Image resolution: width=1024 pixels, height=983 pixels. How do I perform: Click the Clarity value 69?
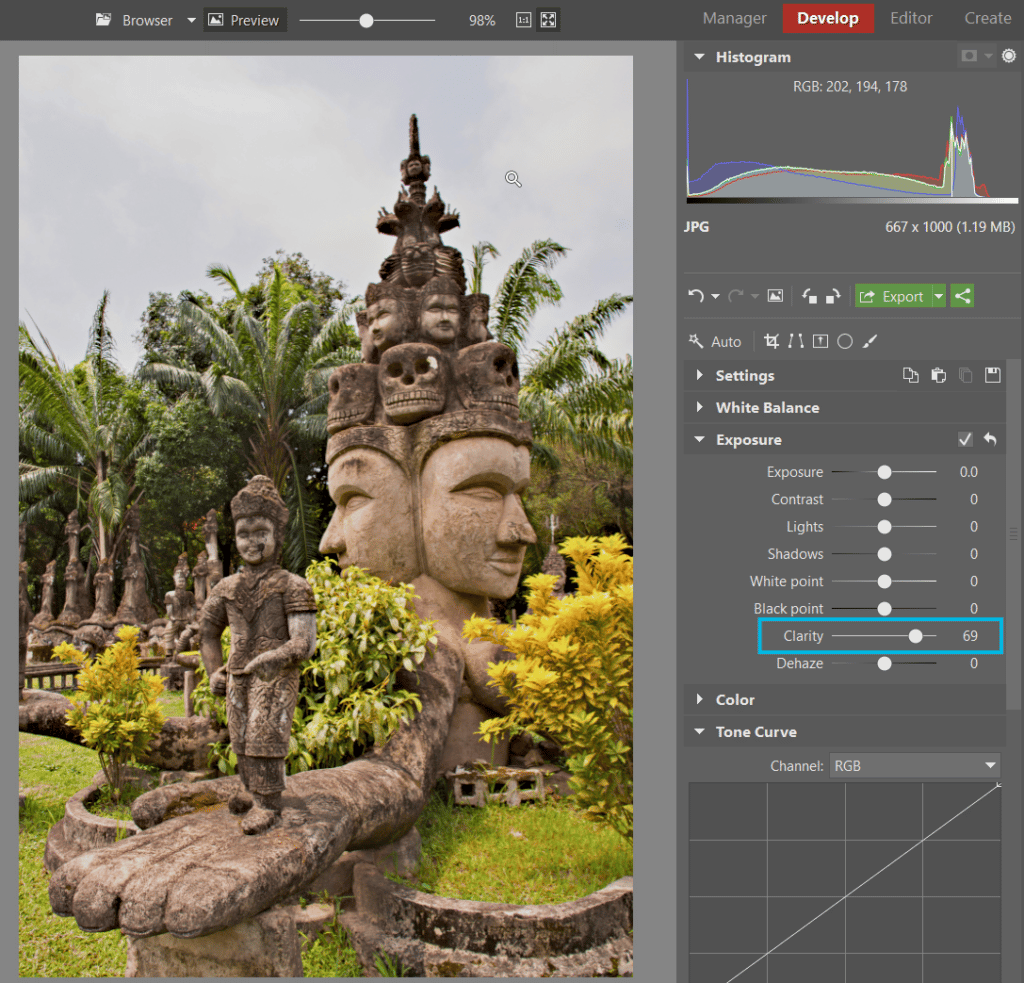pos(970,636)
